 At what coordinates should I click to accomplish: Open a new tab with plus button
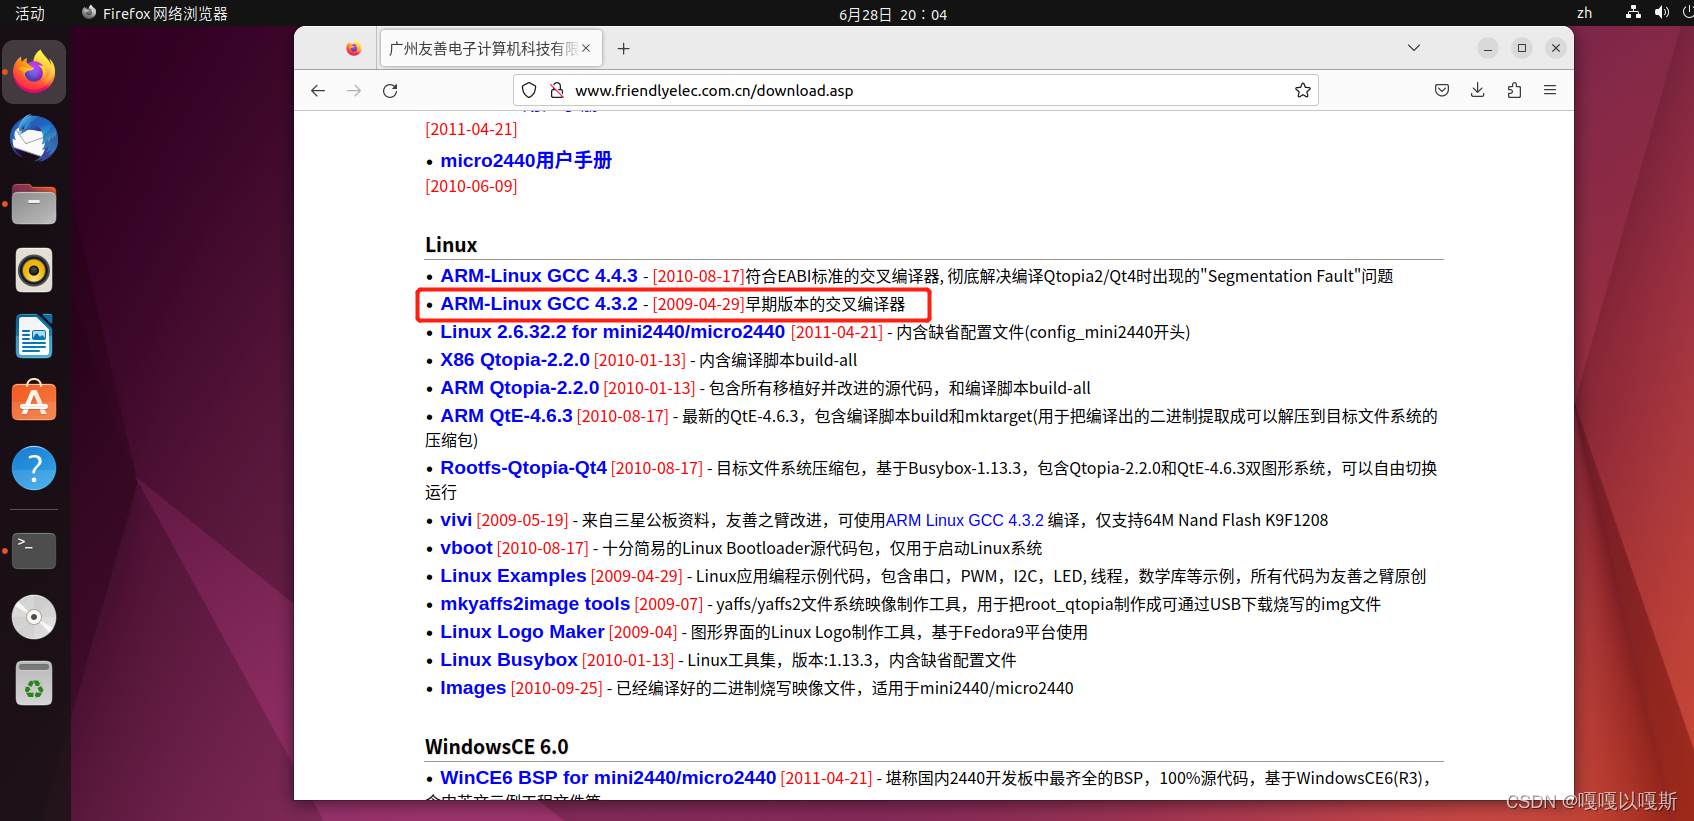(x=624, y=48)
